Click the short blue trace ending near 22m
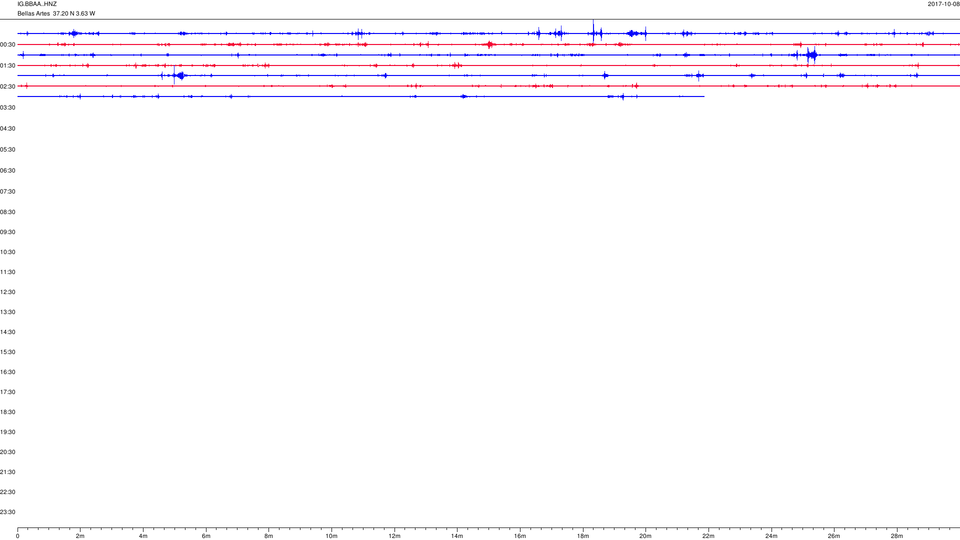The image size is (960, 540). (361, 96)
